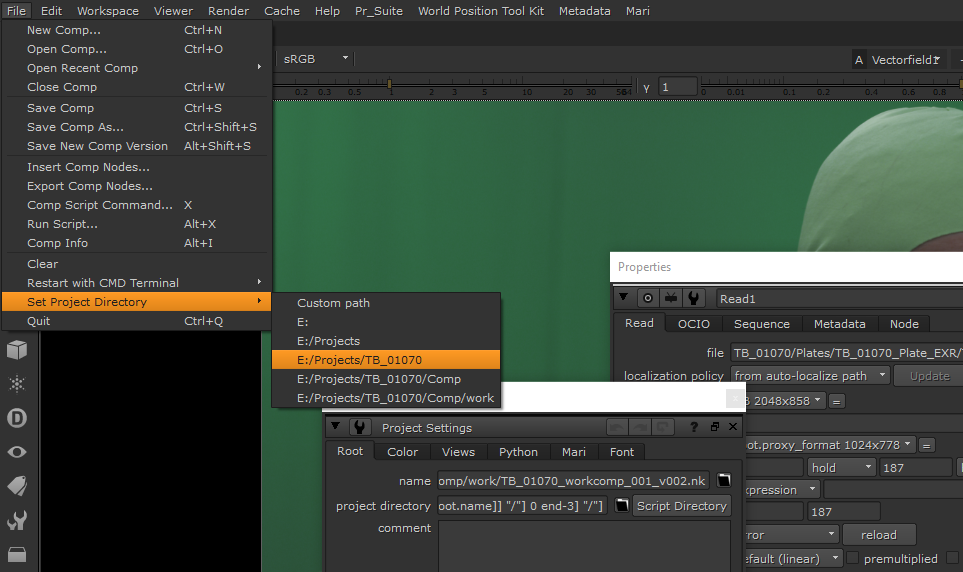Open the MetaData tag toolbar icon

[17, 486]
